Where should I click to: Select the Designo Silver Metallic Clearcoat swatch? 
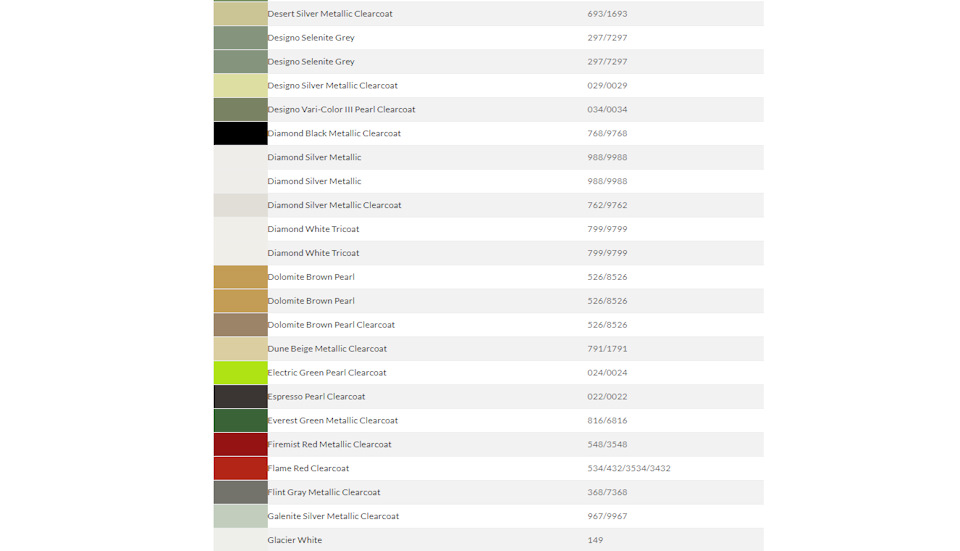click(240, 86)
